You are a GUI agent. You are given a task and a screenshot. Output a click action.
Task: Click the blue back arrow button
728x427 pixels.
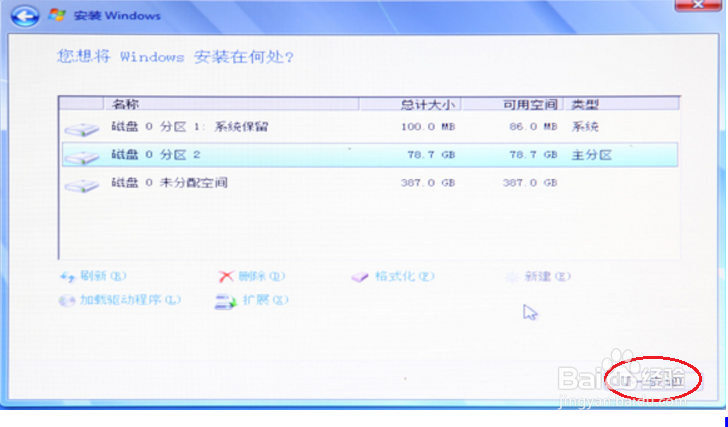(25, 17)
